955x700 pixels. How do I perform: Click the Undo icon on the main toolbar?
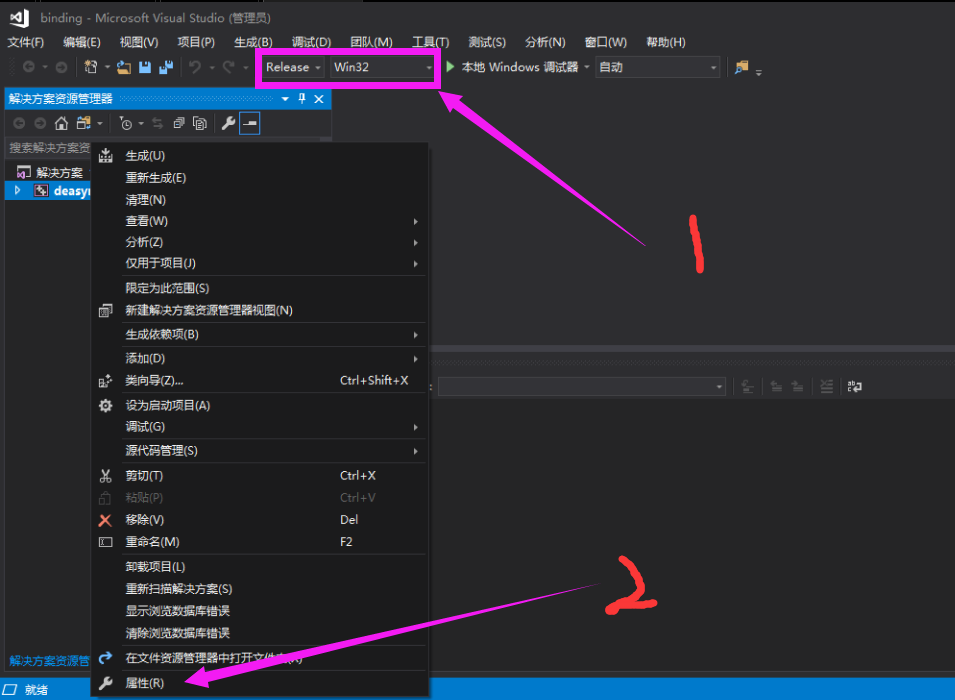pos(194,67)
